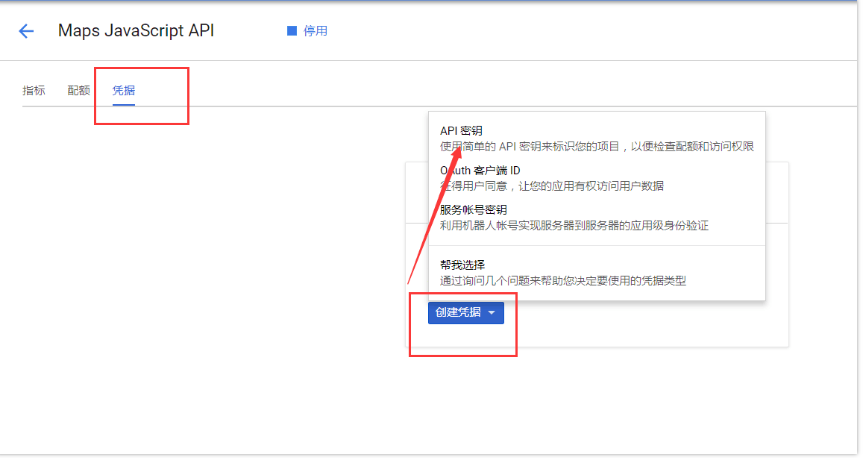The image size is (864, 458).
Task: Click the blue square stop icon
Action: pos(292,31)
